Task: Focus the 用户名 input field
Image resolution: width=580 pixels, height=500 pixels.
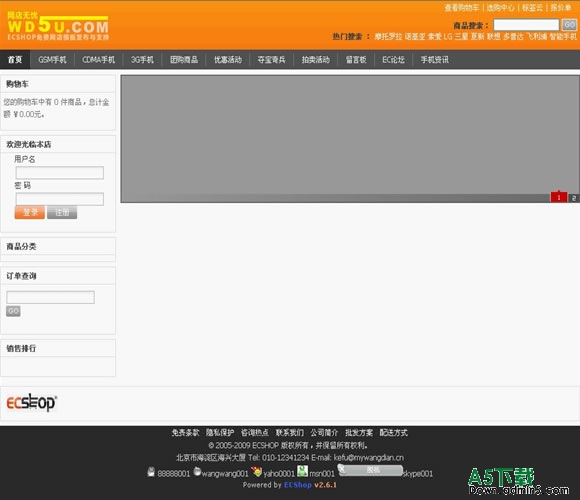Action: 60,173
